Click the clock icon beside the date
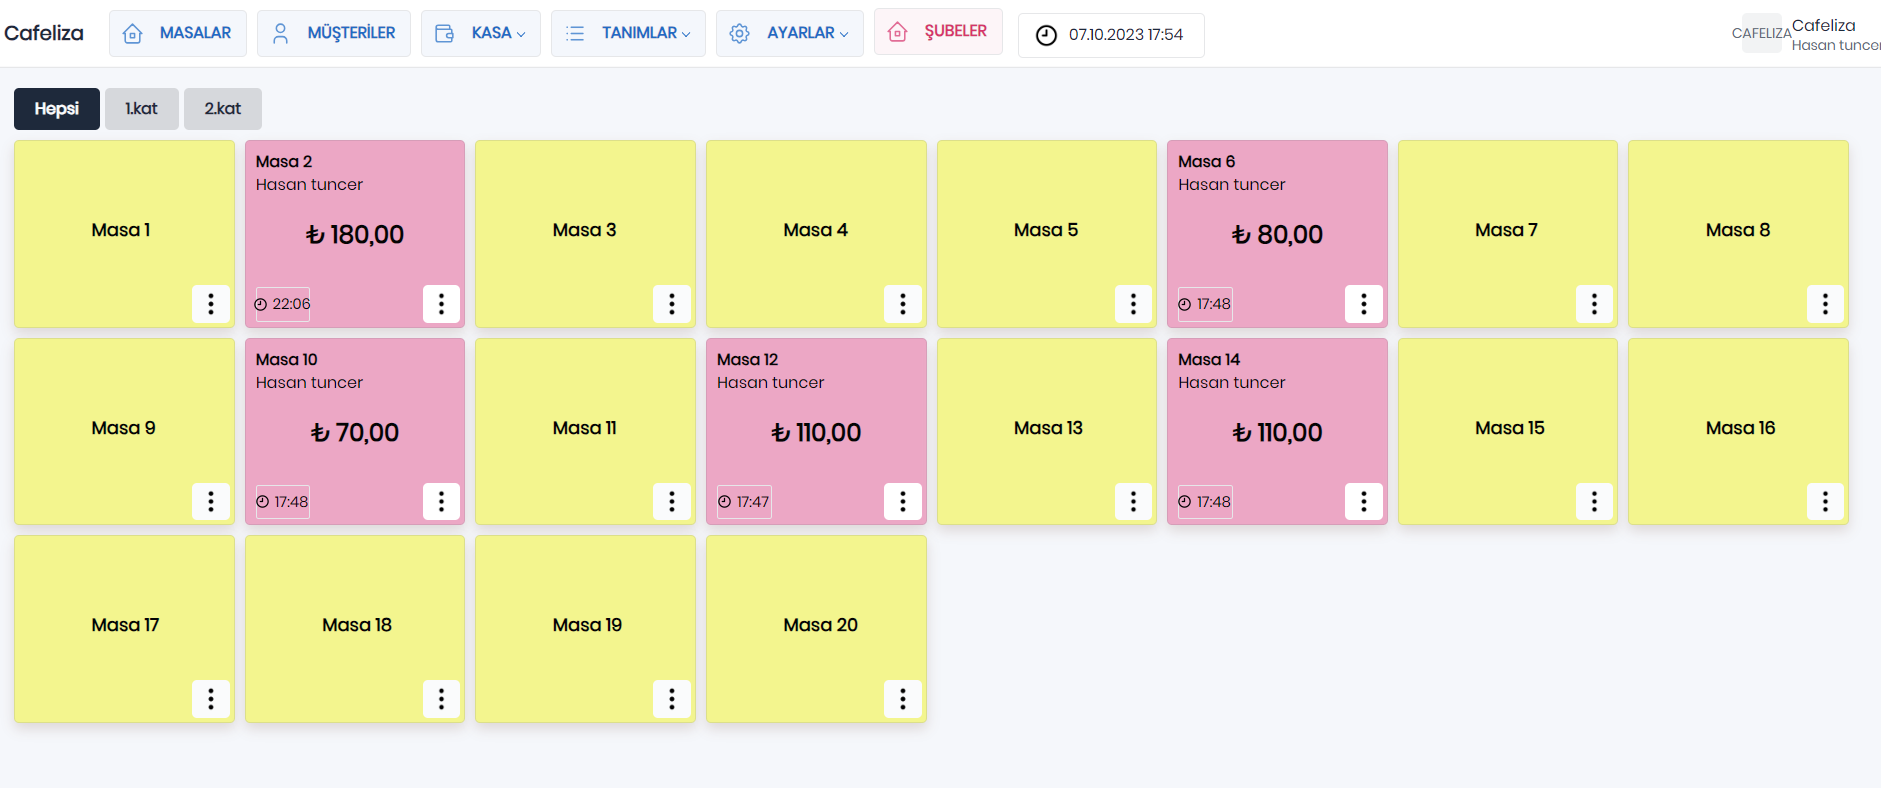This screenshot has width=1881, height=788. pos(1046,35)
